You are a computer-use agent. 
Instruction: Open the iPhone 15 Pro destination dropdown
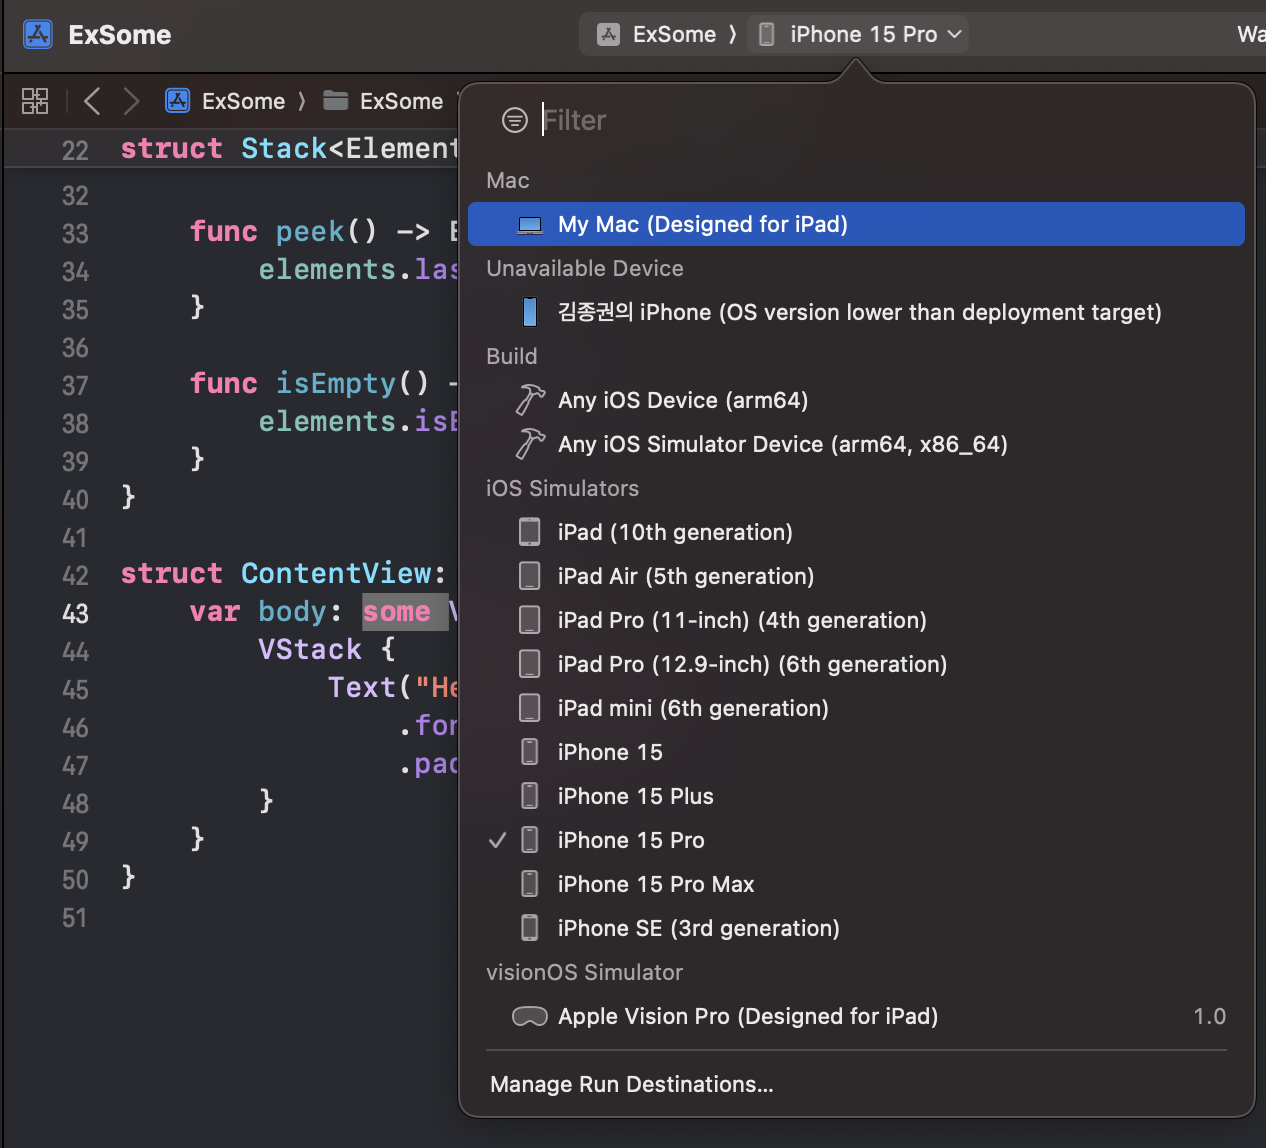(x=860, y=35)
